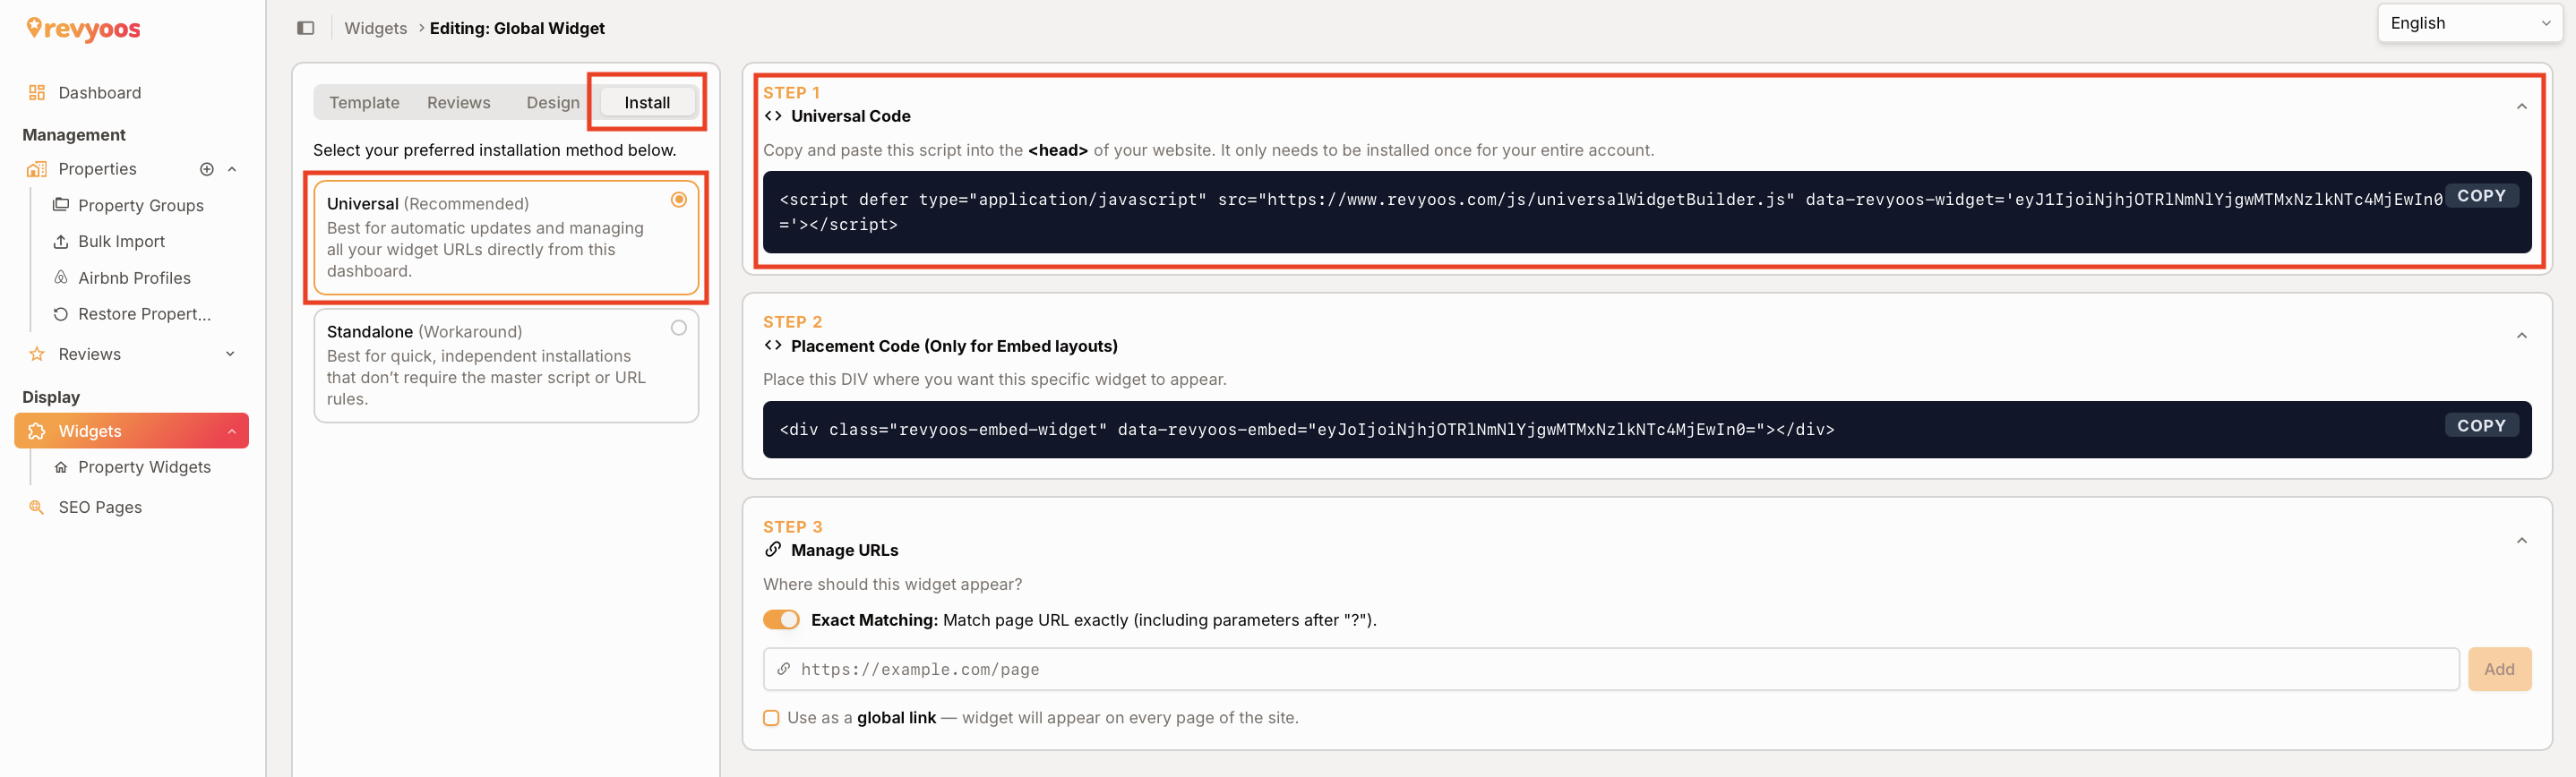Toggle the sidebar collapse icon
Screen dimensions: 2576x777
(x=306, y=28)
